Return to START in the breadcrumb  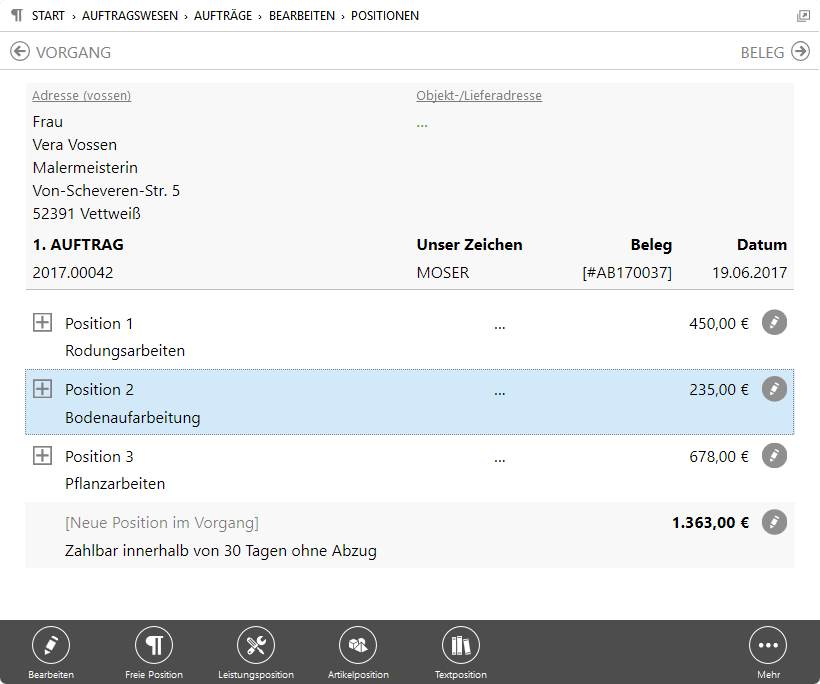pos(49,16)
